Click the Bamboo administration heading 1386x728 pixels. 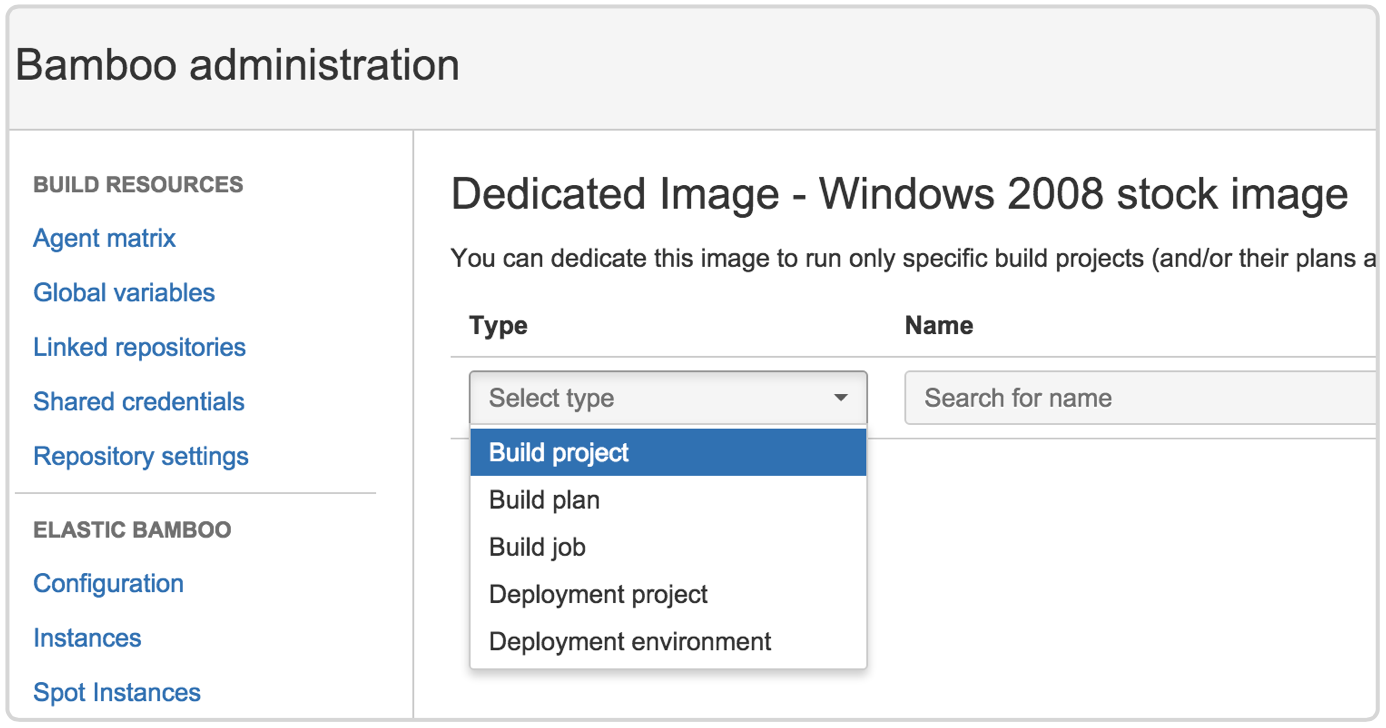[x=238, y=66]
